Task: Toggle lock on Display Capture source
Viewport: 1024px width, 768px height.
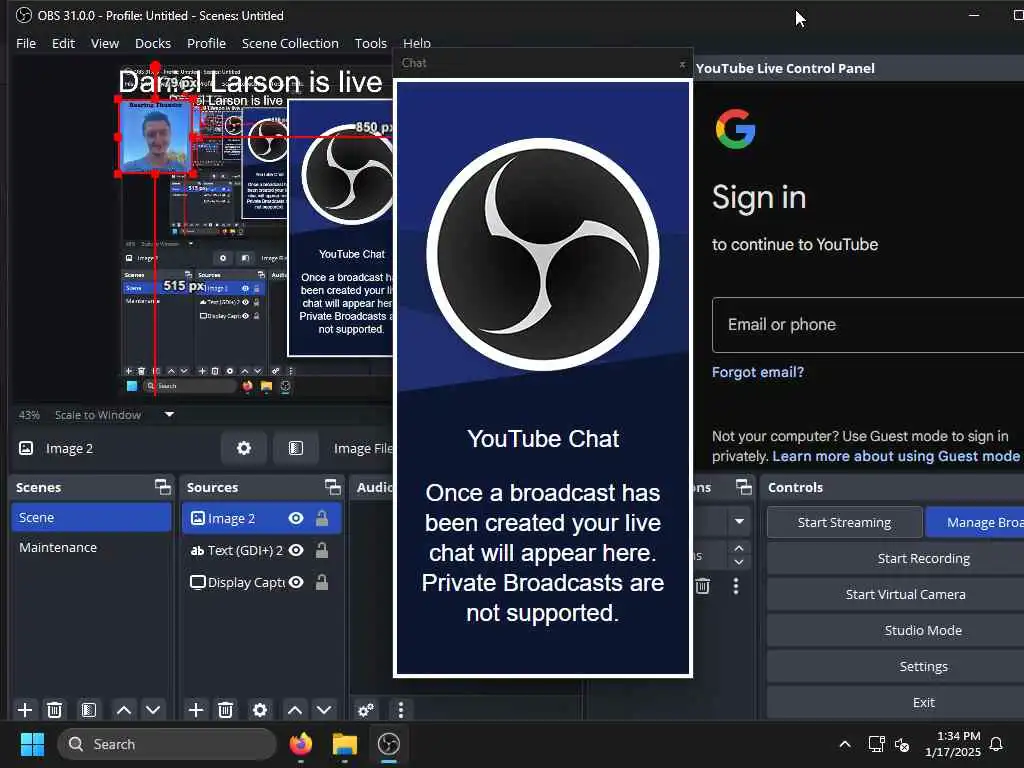Action: point(322,582)
